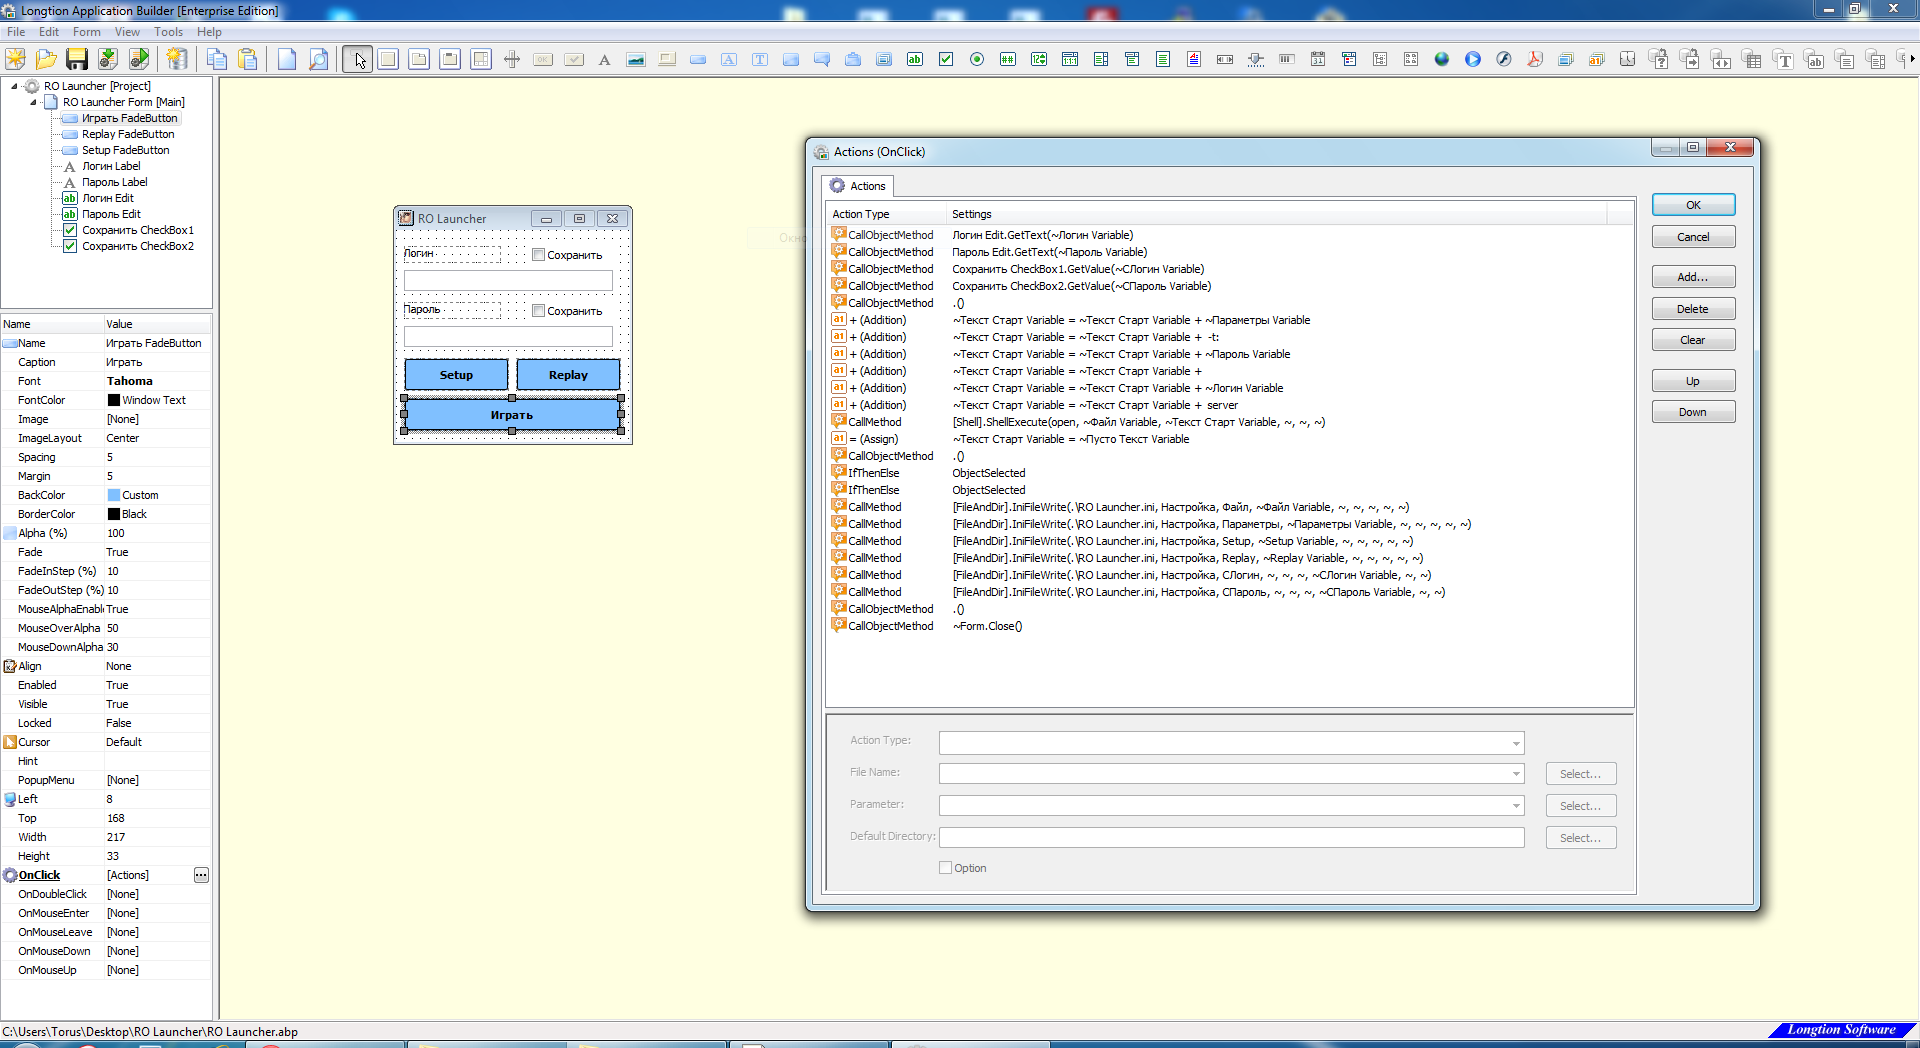
Task: Select Логин Edit in the project tree
Action: (x=108, y=198)
